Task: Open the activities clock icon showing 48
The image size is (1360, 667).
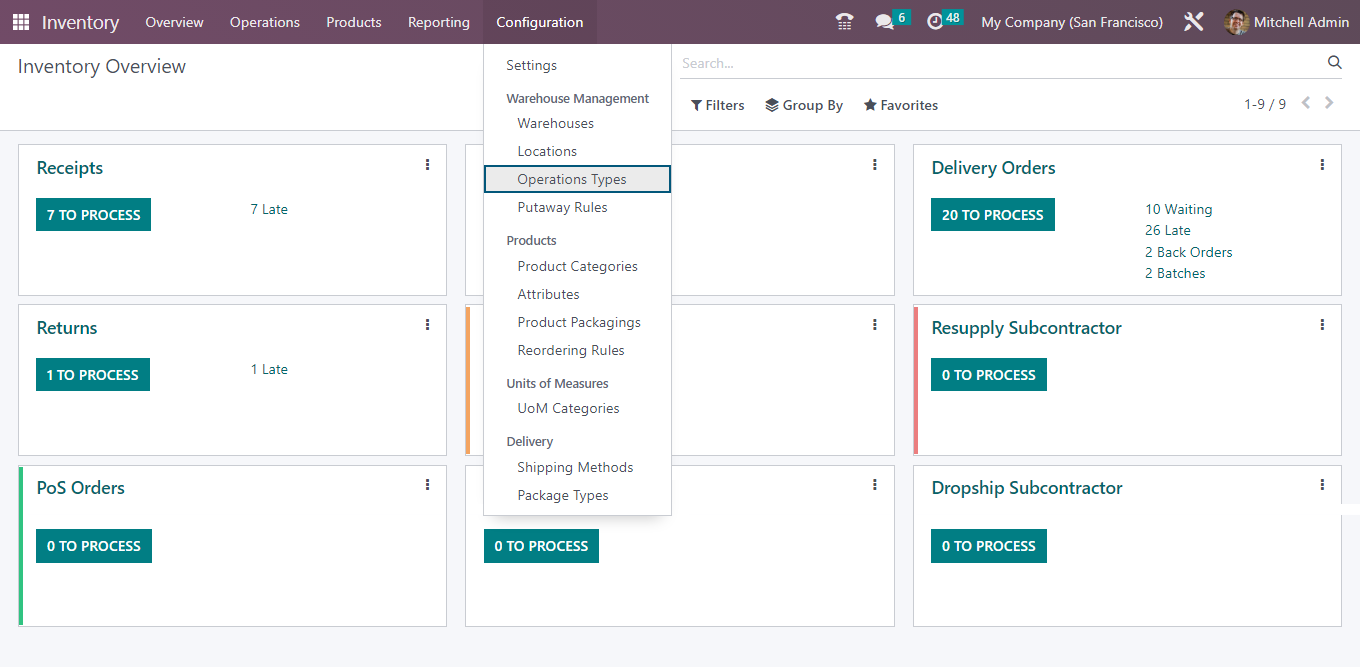Action: (x=936, y=20)
